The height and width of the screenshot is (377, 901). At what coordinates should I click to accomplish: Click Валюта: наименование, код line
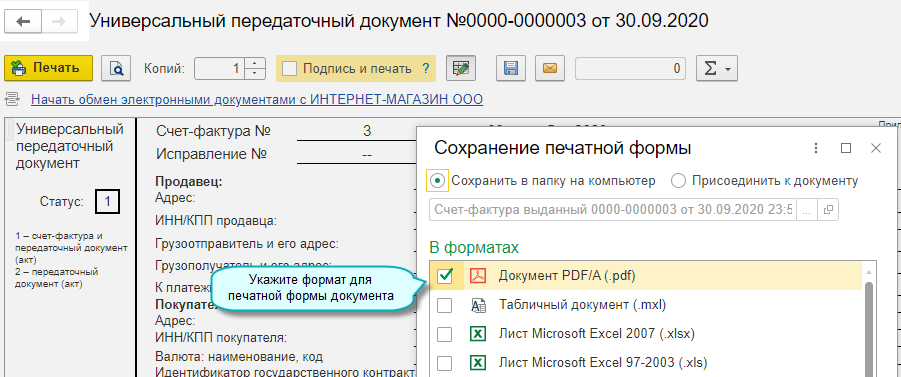(238, 356)
